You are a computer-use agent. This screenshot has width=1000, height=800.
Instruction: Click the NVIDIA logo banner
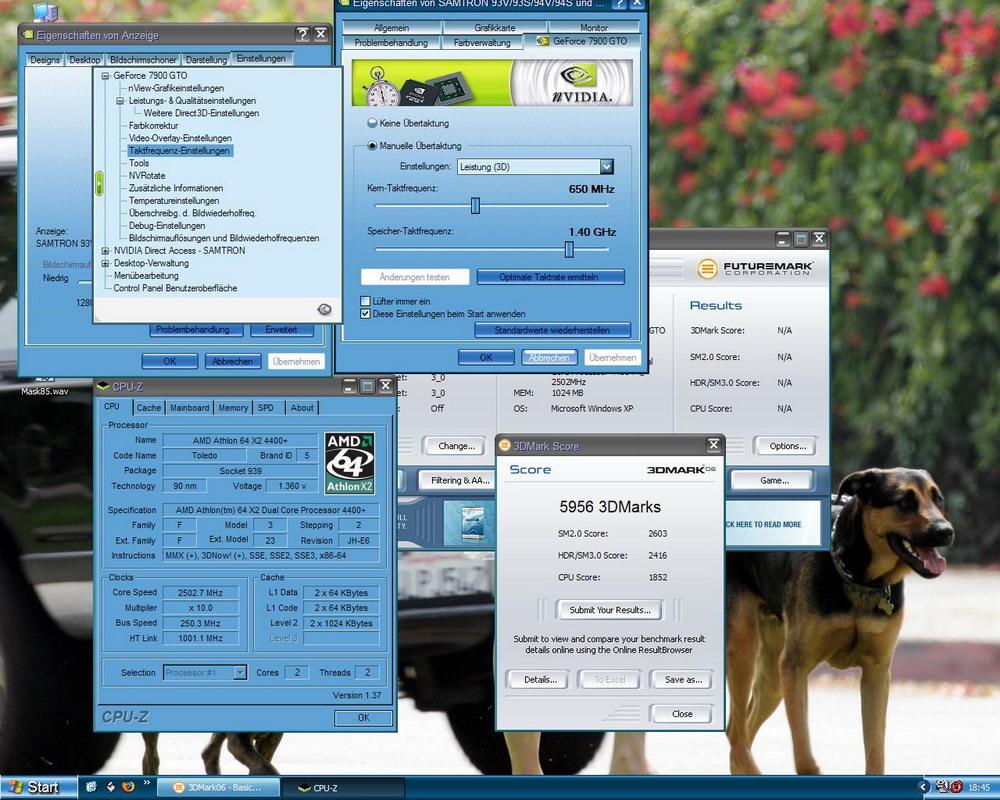[x=492, y=83]
